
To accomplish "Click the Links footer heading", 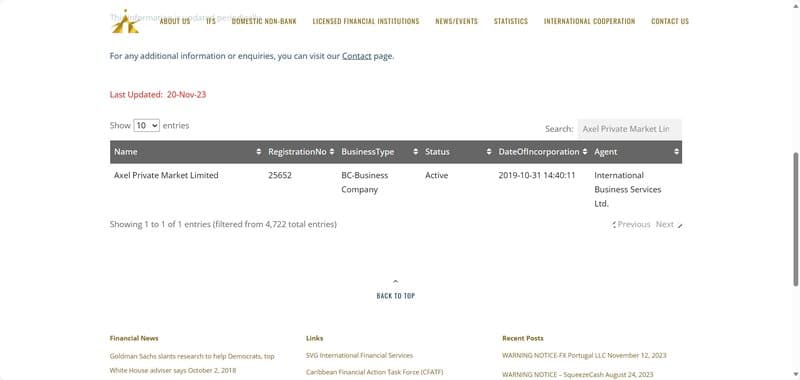I will click(x=314, y=338).
